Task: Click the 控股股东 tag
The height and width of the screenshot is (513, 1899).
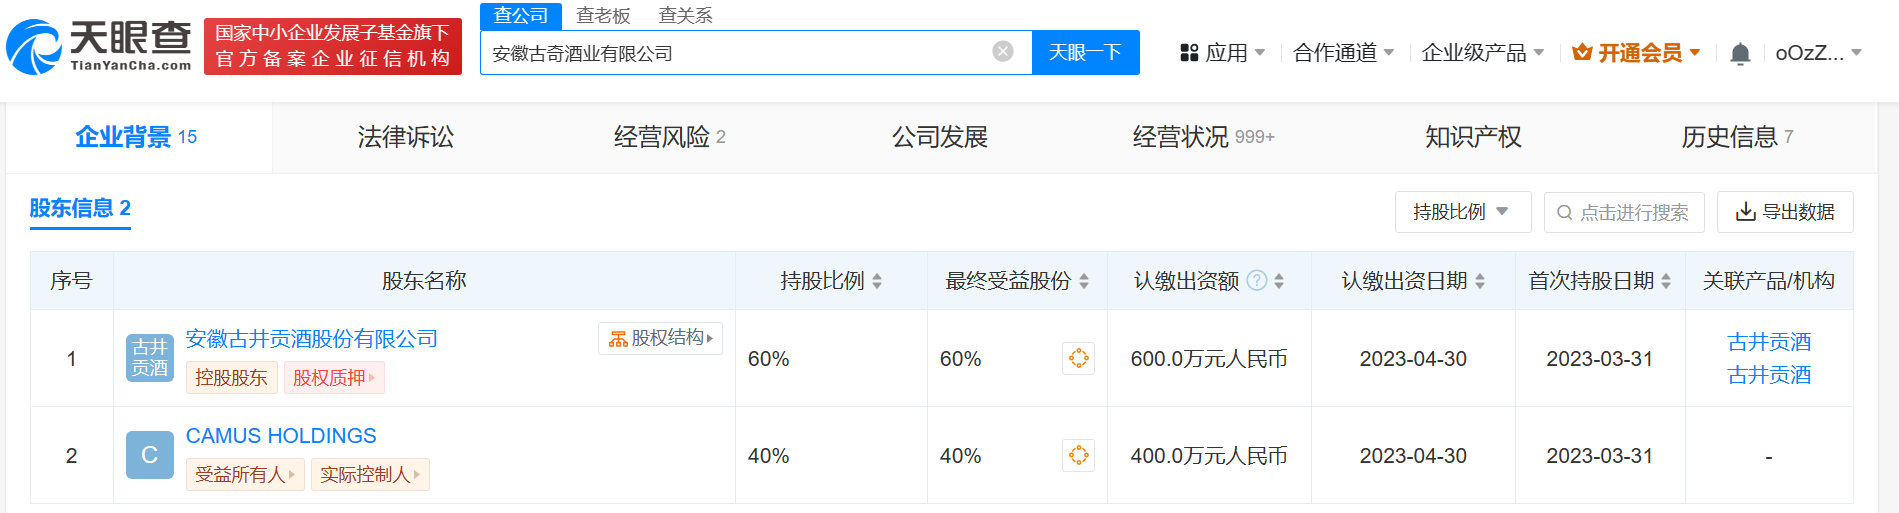Action: click(231, 378)
